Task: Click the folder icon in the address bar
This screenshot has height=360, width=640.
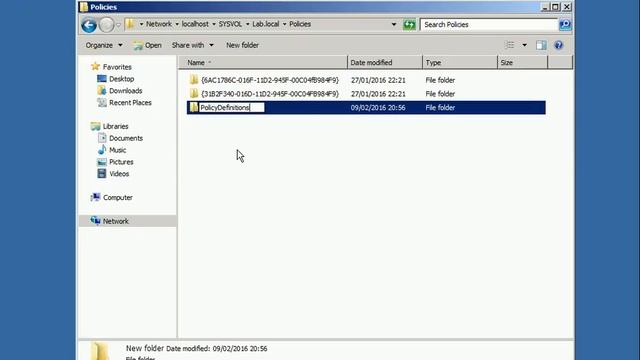Action: tap(130, 24)
